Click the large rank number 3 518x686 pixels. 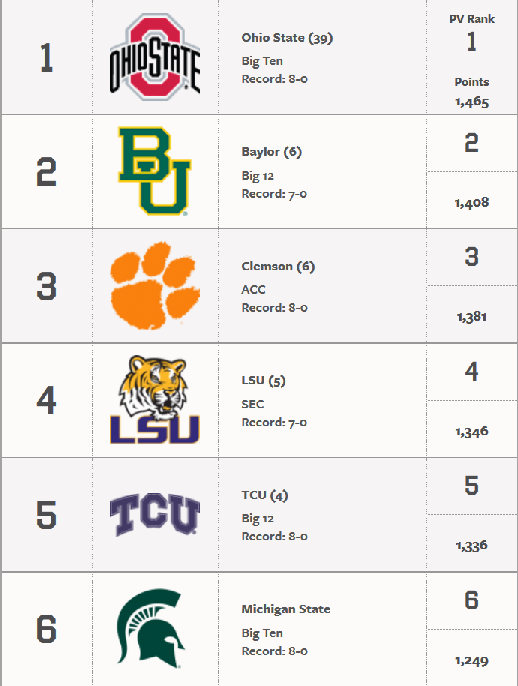click(46, 286)
